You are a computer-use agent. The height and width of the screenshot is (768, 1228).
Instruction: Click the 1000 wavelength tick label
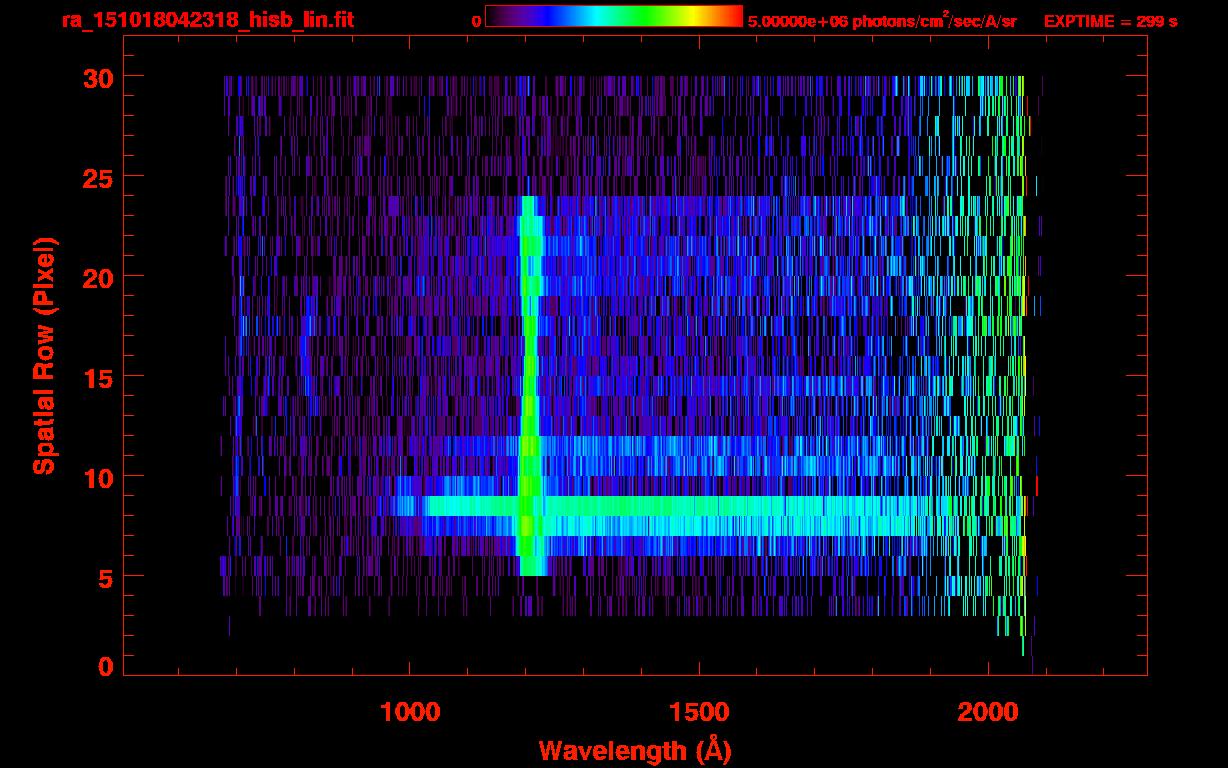click(409, 712)
